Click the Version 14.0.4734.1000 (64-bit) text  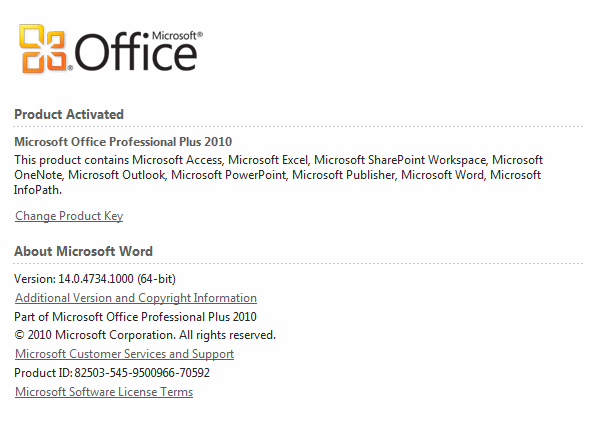click(95, 279)
